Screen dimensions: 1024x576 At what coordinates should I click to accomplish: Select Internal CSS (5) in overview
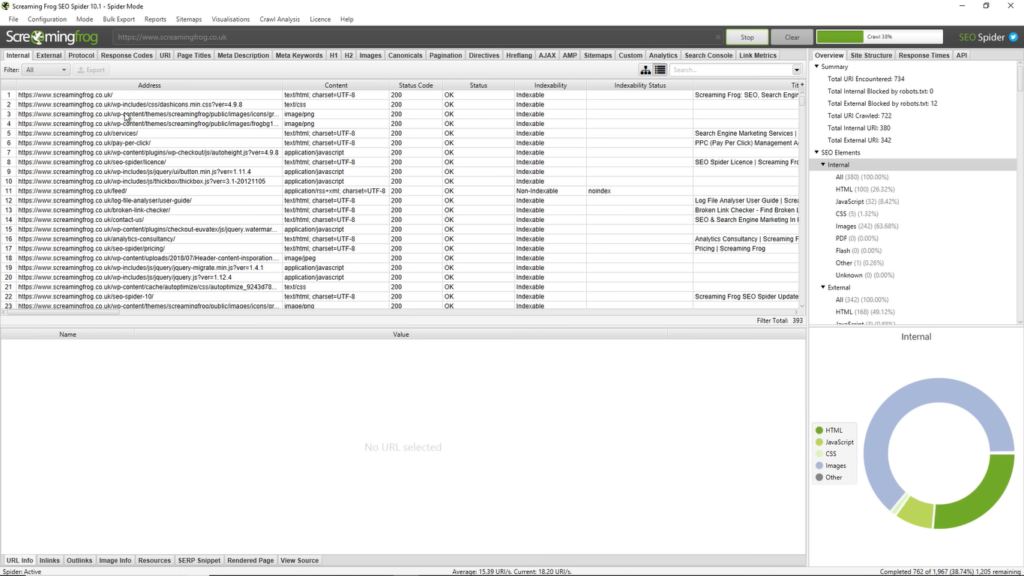point(857,214)
